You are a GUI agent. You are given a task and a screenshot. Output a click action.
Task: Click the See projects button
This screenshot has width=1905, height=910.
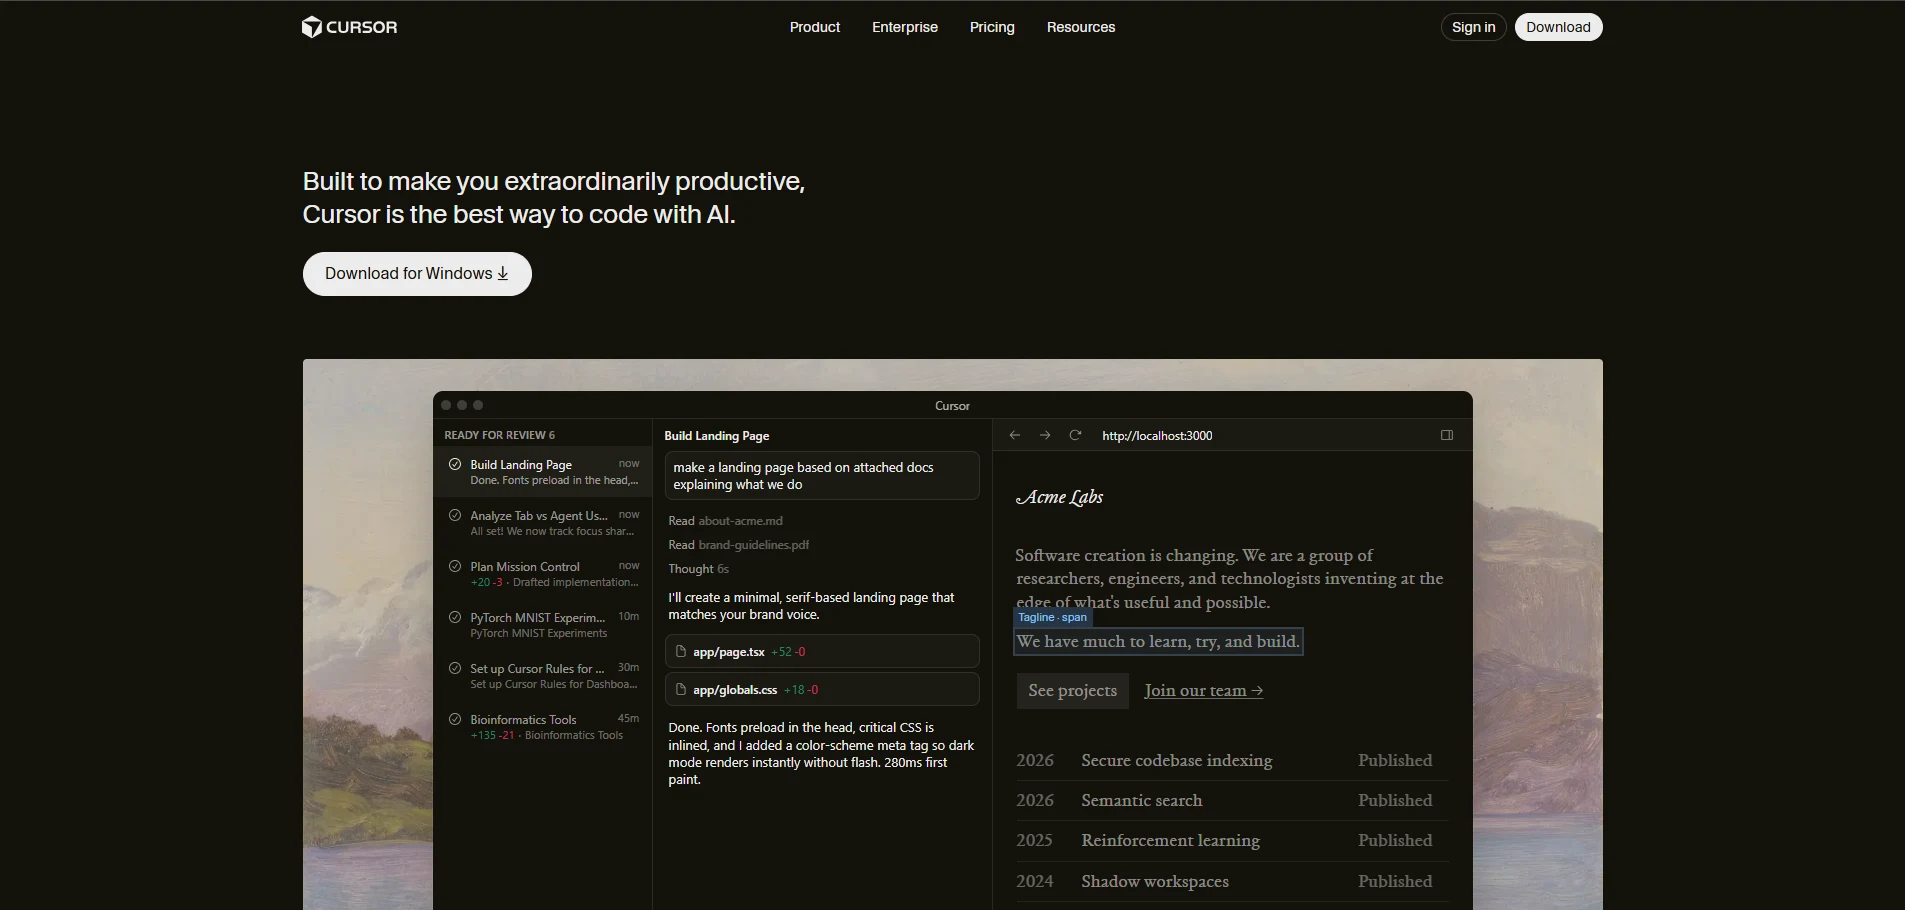(1072, 691)
